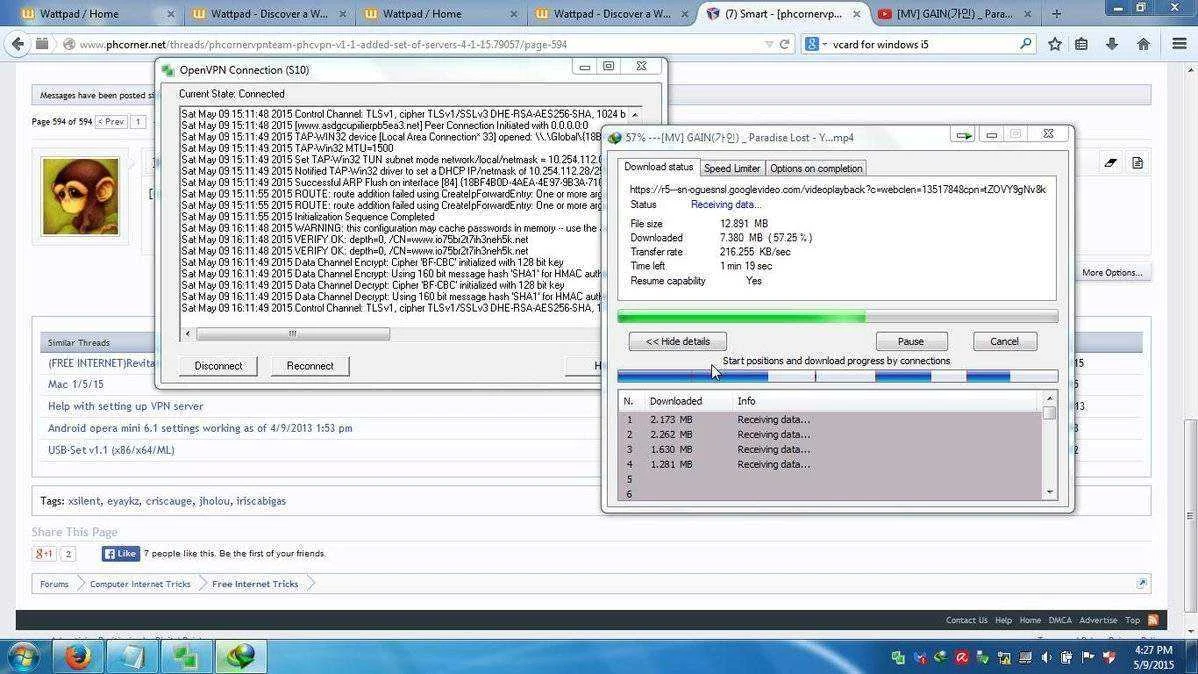1198x674 pixels.
Task: Switch to the Speed Limiter tab
Action: 731,168
